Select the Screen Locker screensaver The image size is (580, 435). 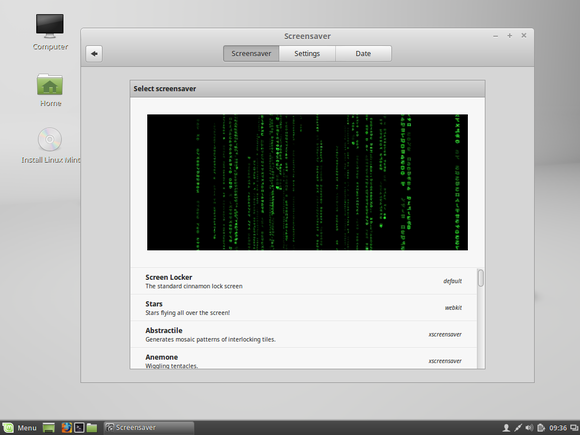pyautogui.click(x=304, y=281)
